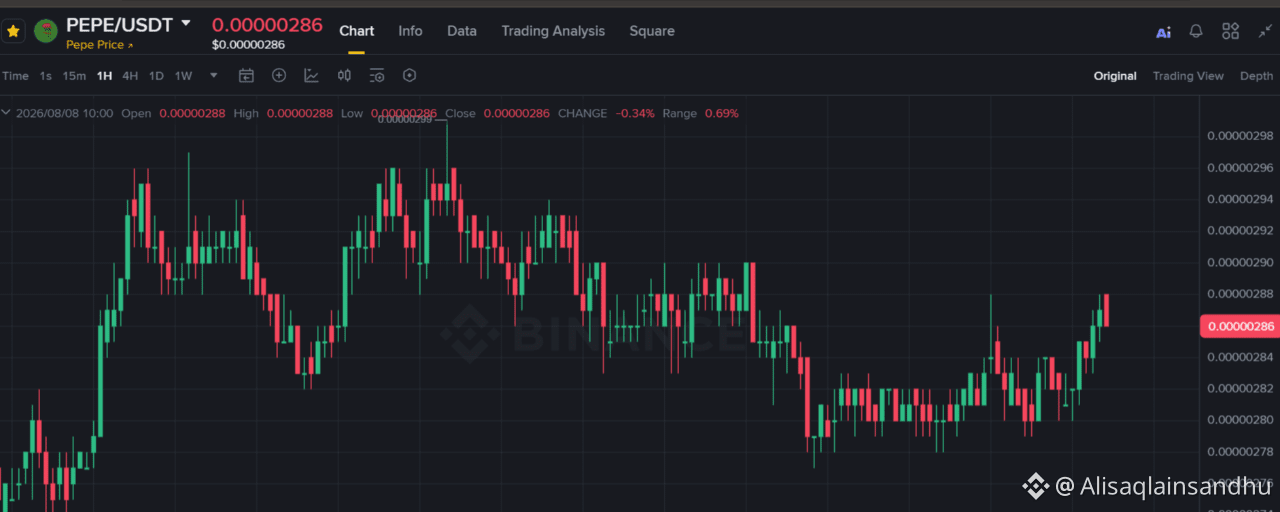Switch to Trading View chart mode
The height and width of the screenshot is (512, 1280).
(x=1188, y=76)
